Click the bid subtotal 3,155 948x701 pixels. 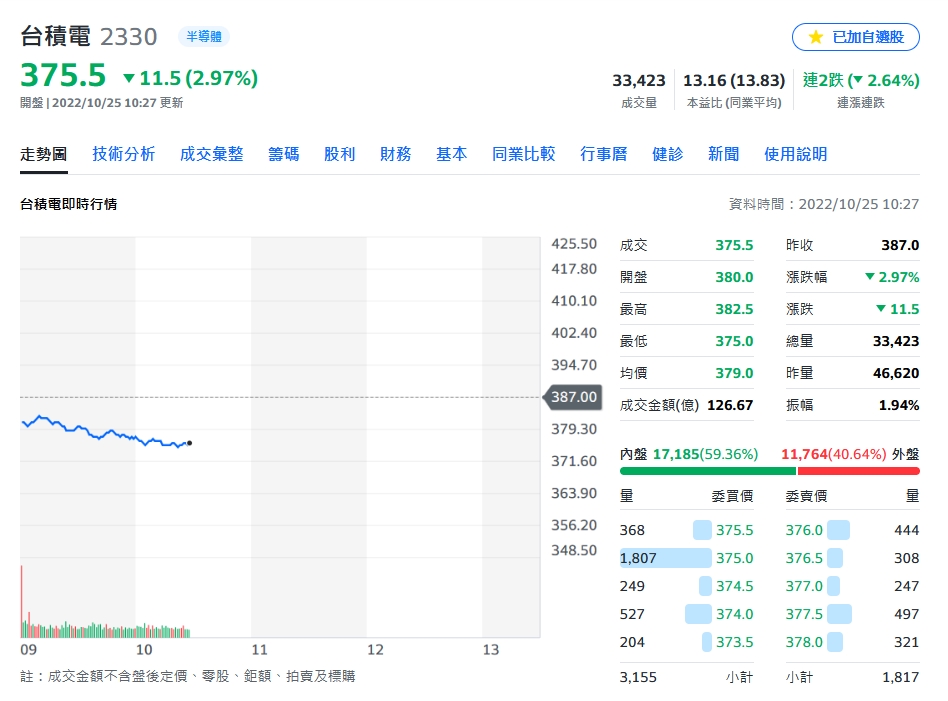click(638, 677)
